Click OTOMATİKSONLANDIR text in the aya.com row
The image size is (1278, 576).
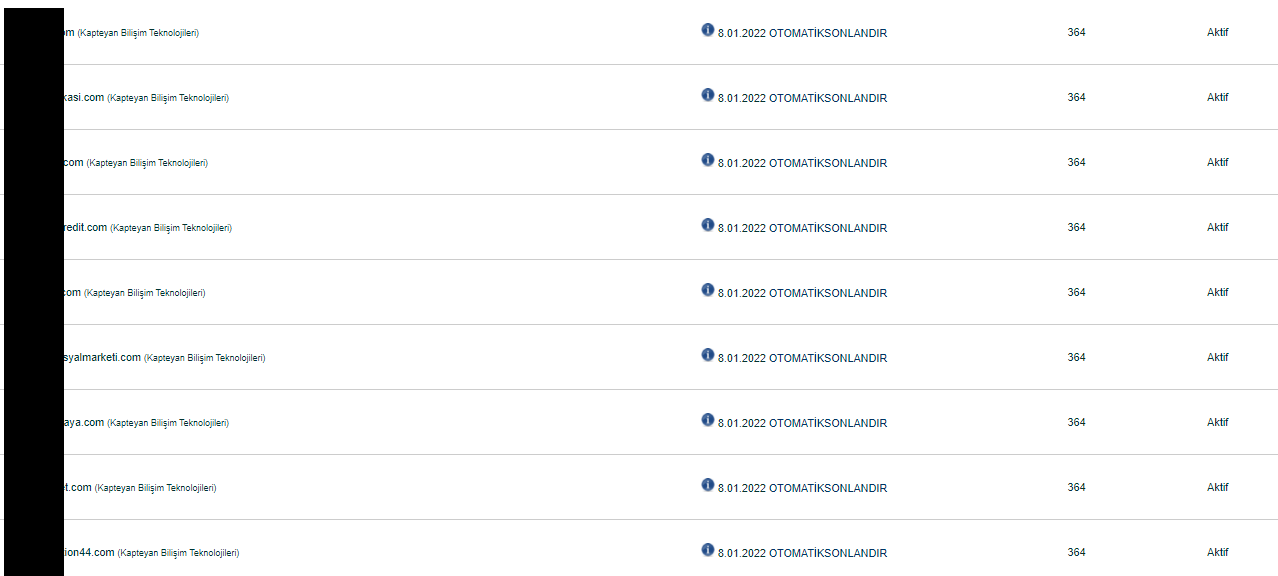[x=828, y=423]
